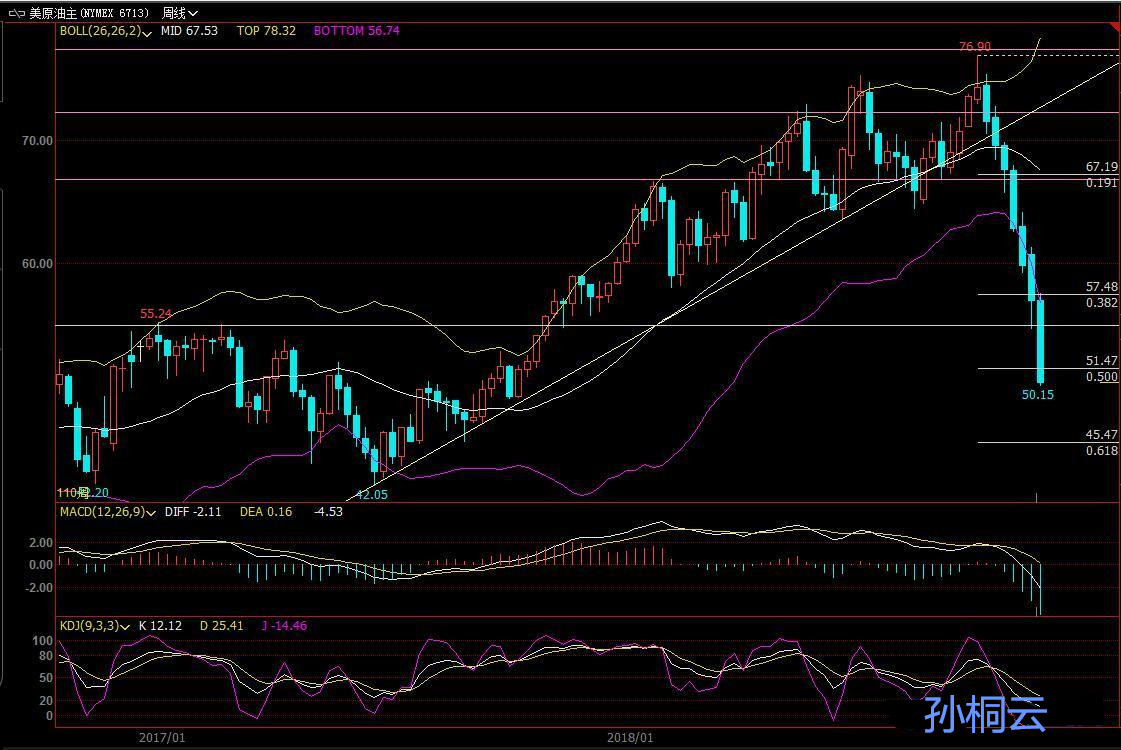Click the -4.53 MACD histogram value

[x=328, y=512]
